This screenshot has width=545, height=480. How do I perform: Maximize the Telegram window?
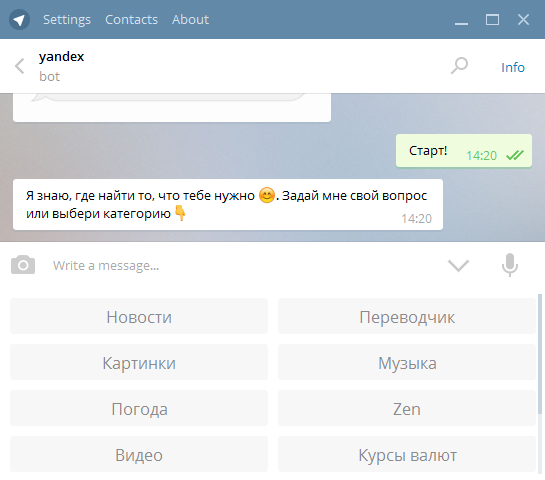click(x=492, y=20)
